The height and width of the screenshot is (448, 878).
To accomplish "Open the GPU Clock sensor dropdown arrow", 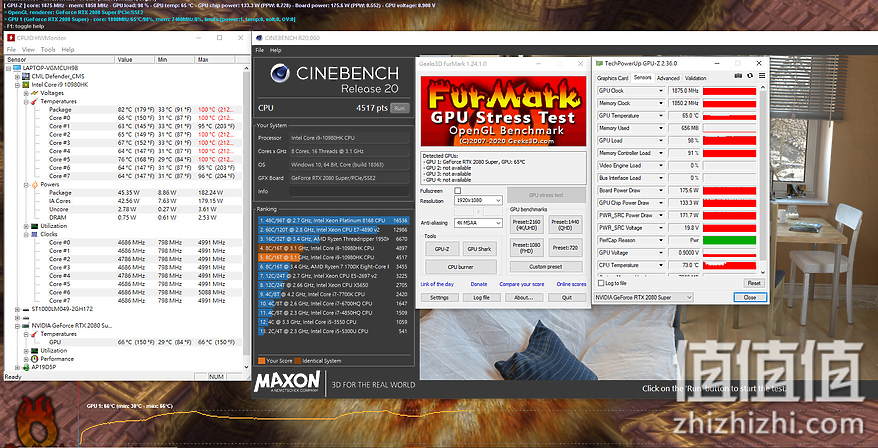I will click(x=661, y=91).
